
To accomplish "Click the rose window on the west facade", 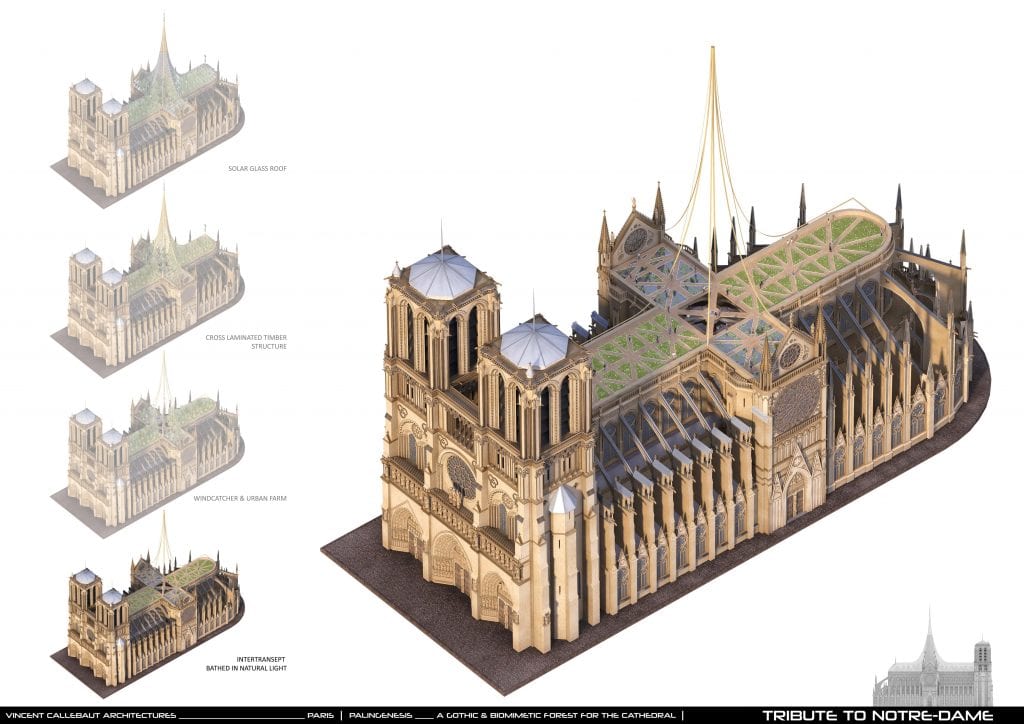I will [461, 476].
